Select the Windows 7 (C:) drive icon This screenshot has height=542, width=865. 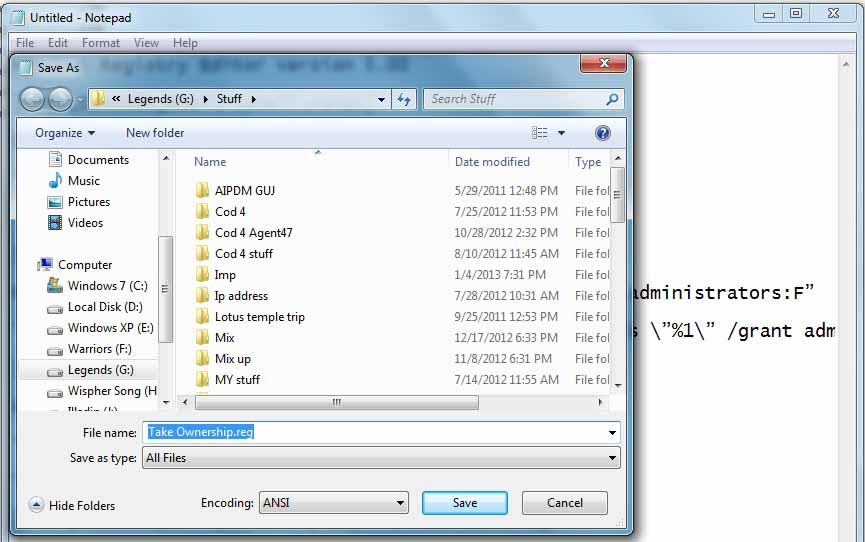pos(55,285)
